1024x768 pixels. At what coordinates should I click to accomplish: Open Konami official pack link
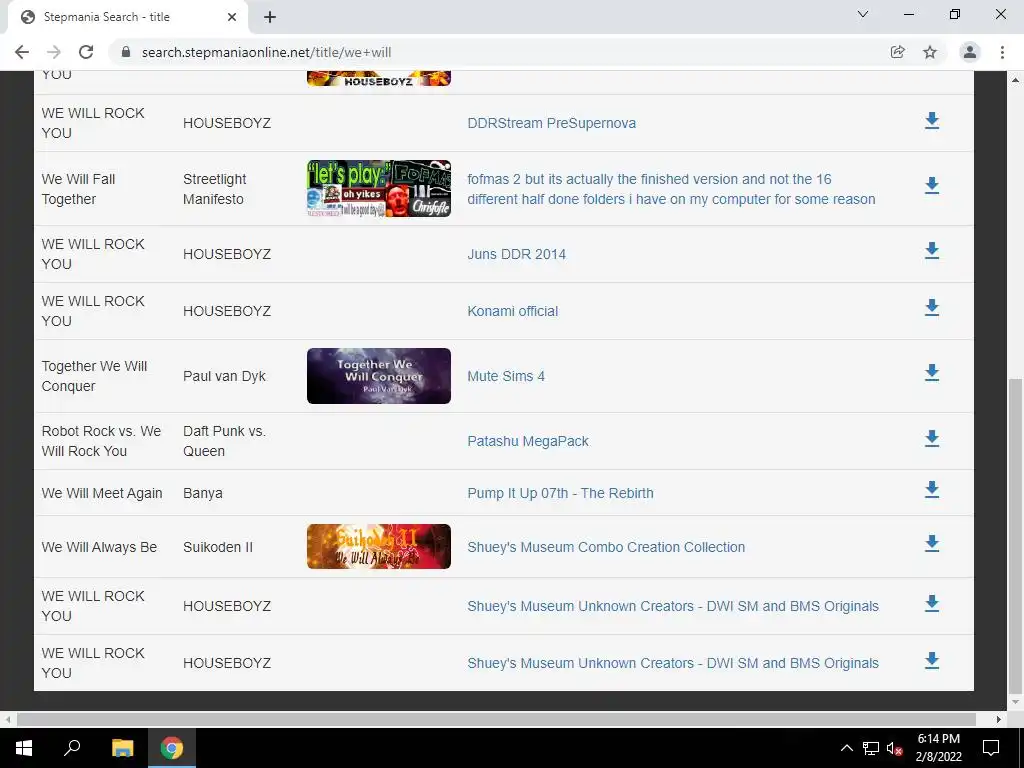(513, 311)
